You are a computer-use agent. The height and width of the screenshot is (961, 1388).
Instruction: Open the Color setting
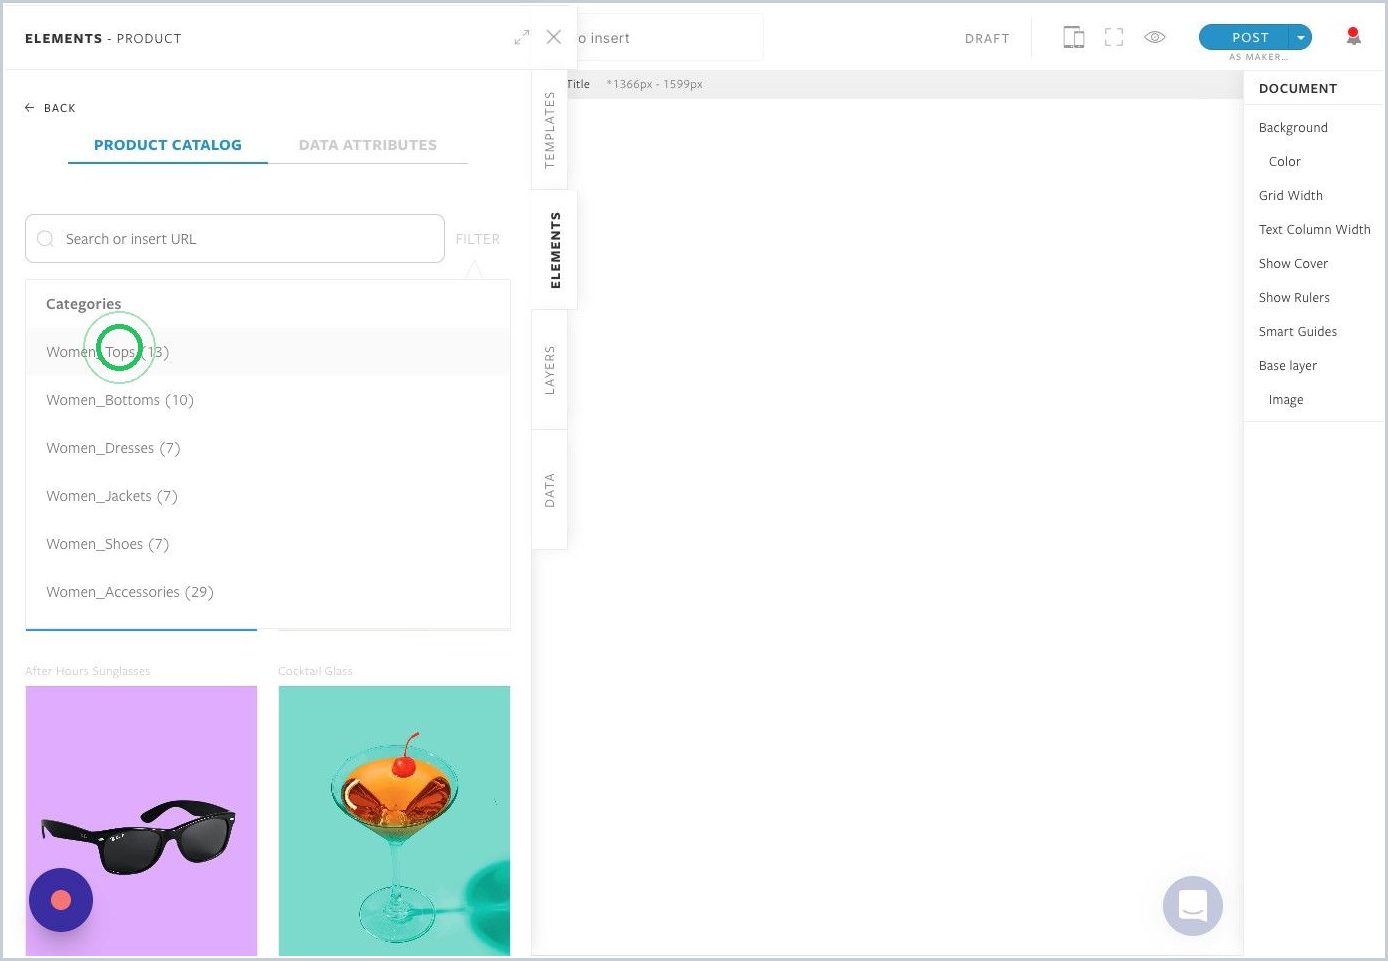click(1285, 162)
